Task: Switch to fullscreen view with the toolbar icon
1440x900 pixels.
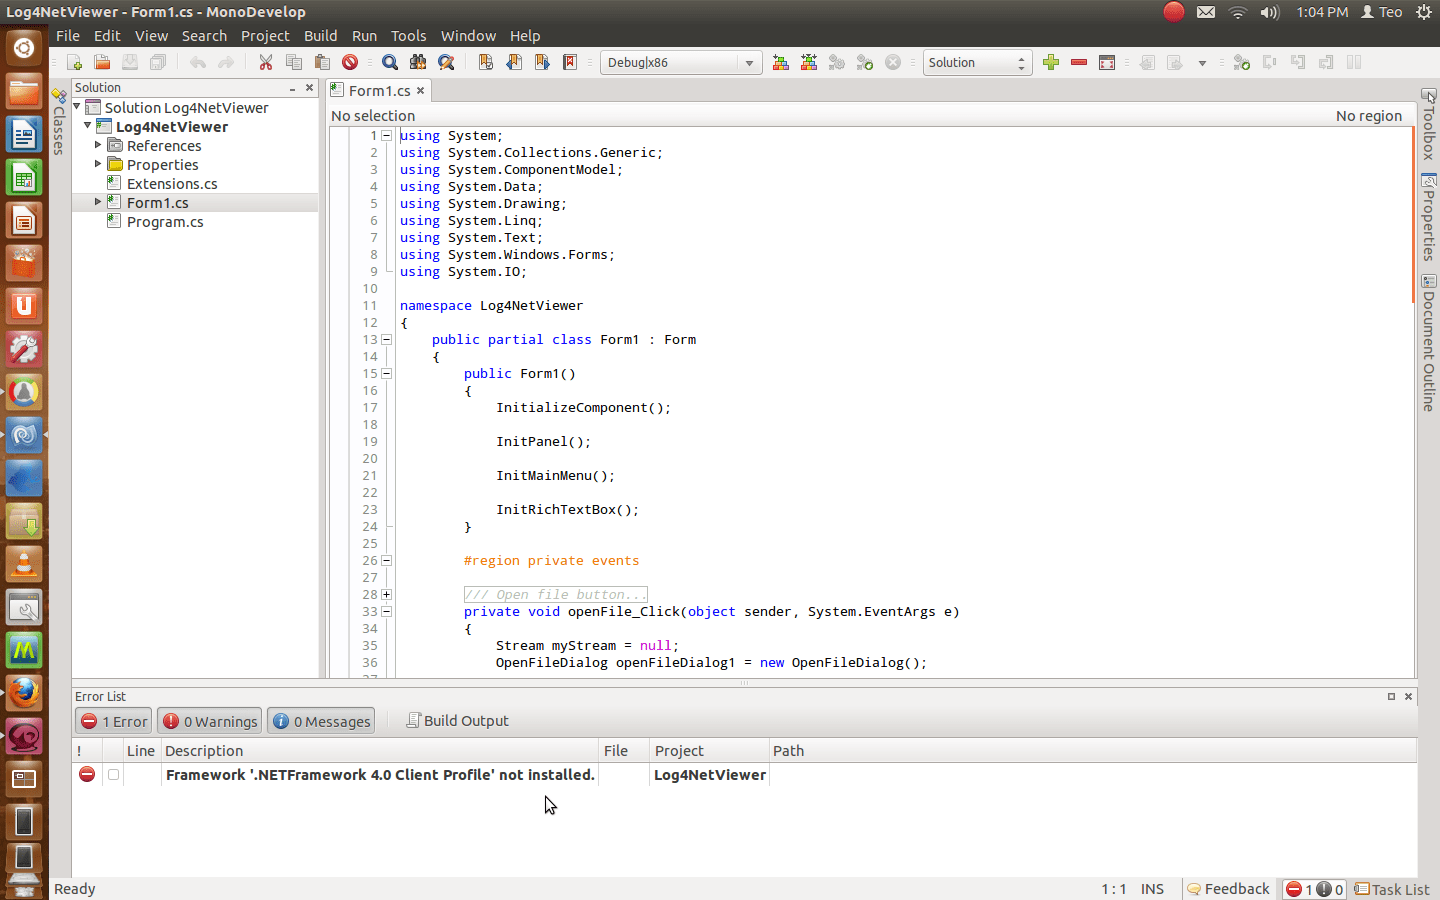Action: click(x=1107, y=62)
